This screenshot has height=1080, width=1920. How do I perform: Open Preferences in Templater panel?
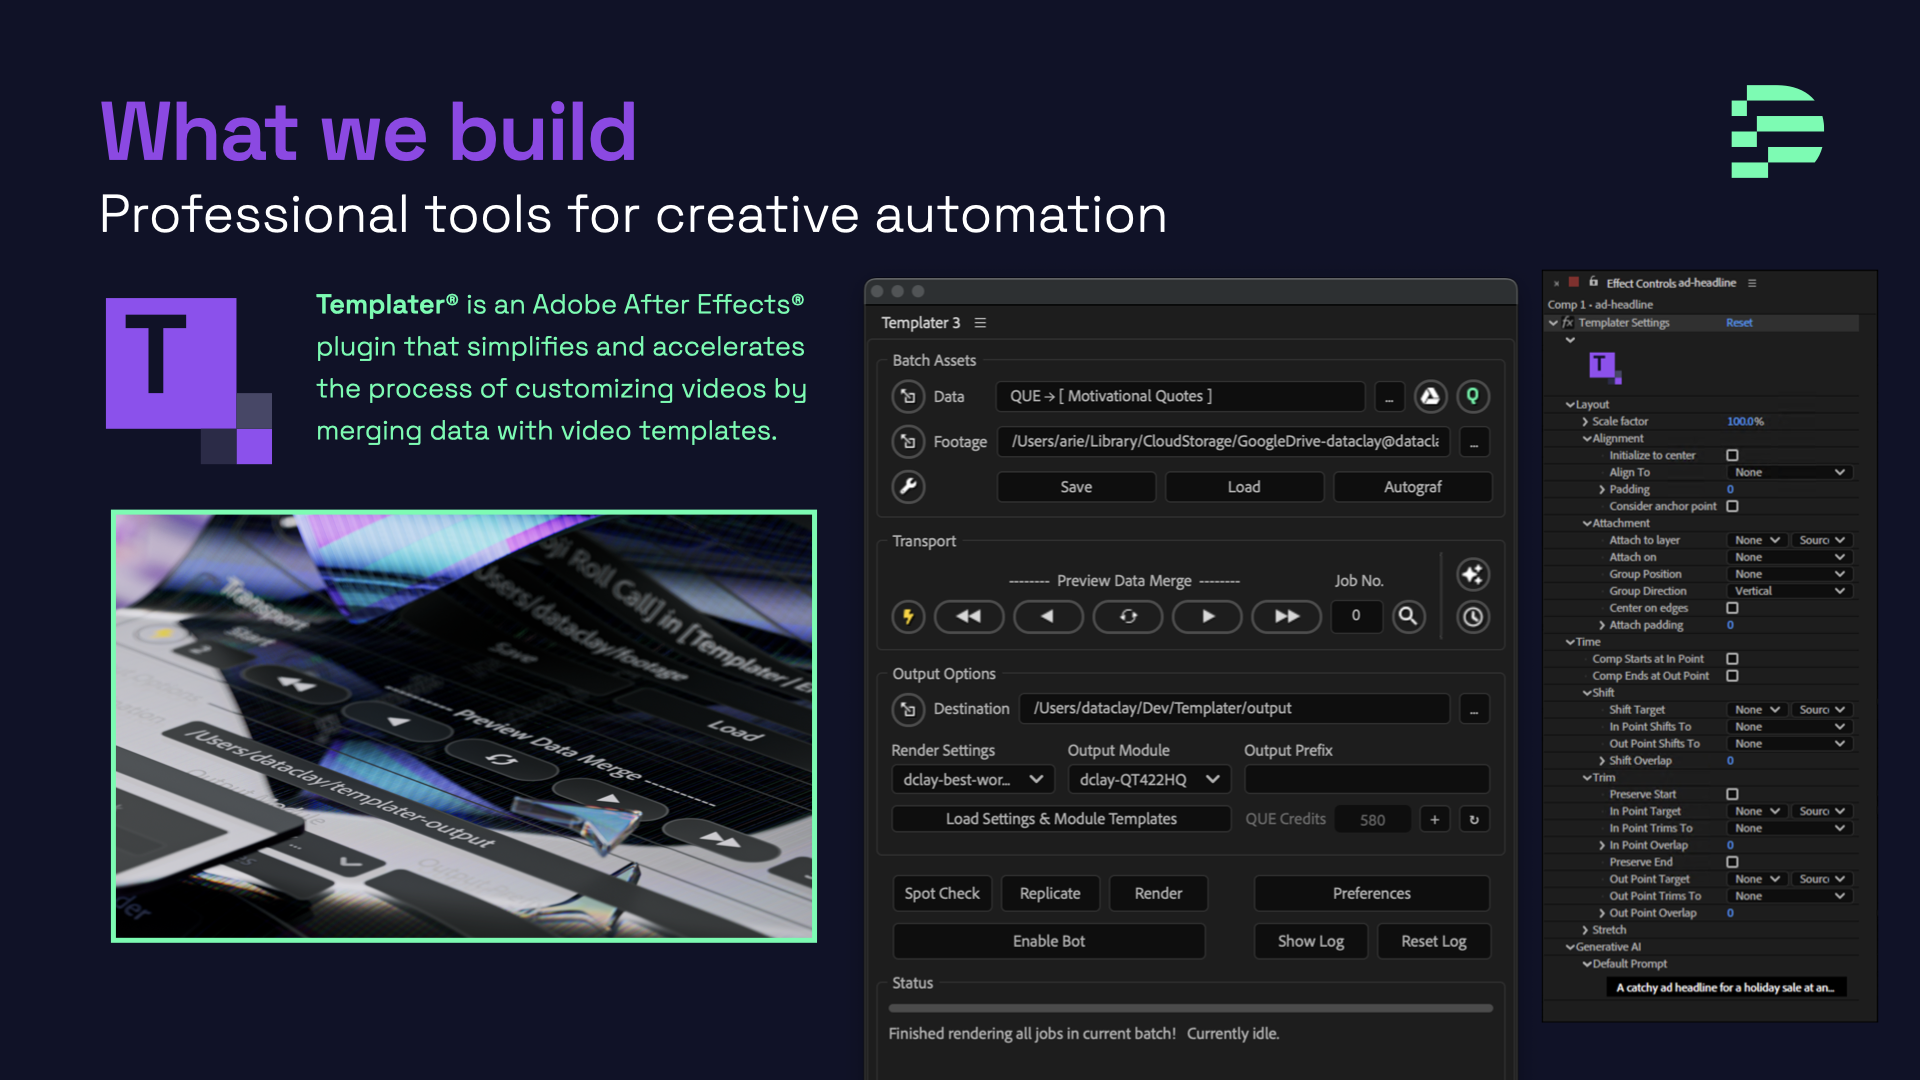(1371, 893)
